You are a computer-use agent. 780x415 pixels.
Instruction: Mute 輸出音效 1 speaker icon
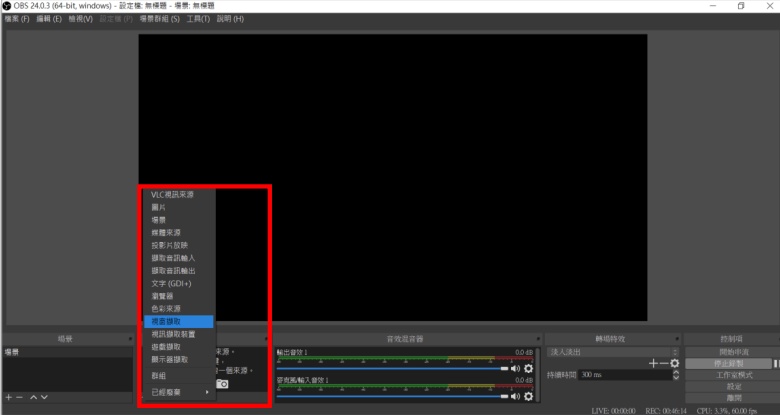515,368
